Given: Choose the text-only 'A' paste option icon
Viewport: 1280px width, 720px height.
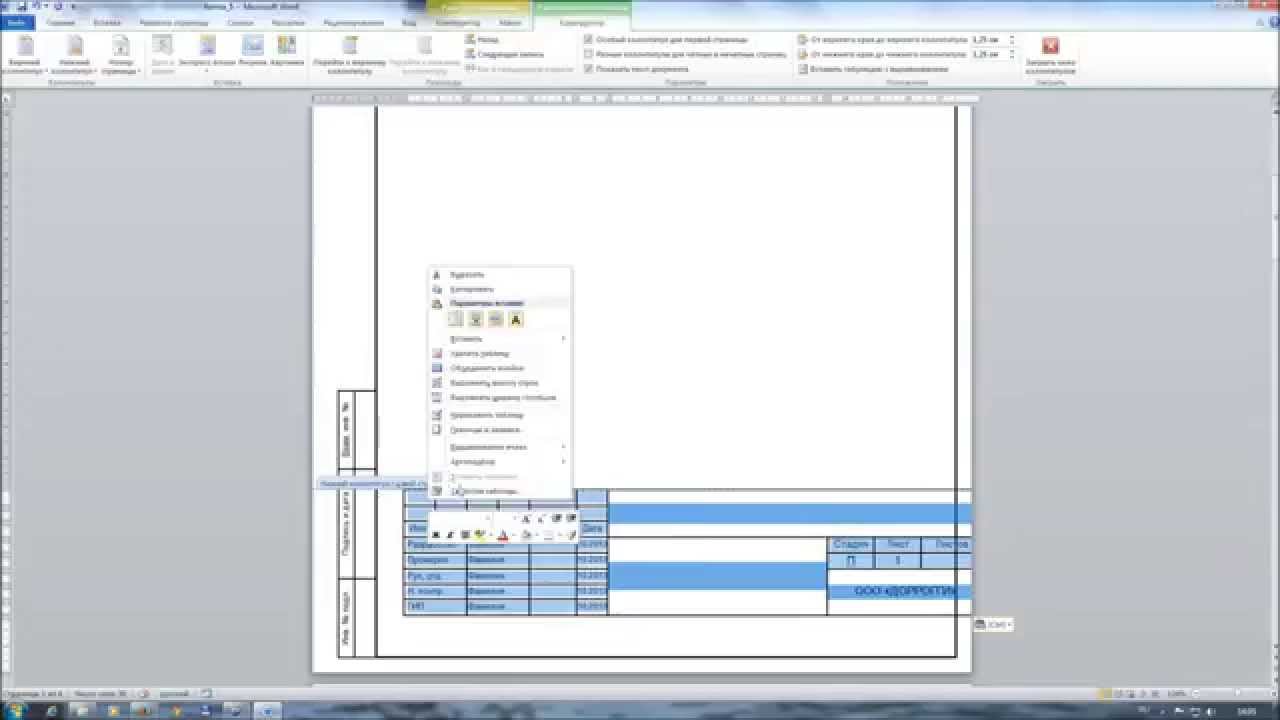Looking at the screenshot, I should coord(516,319).
